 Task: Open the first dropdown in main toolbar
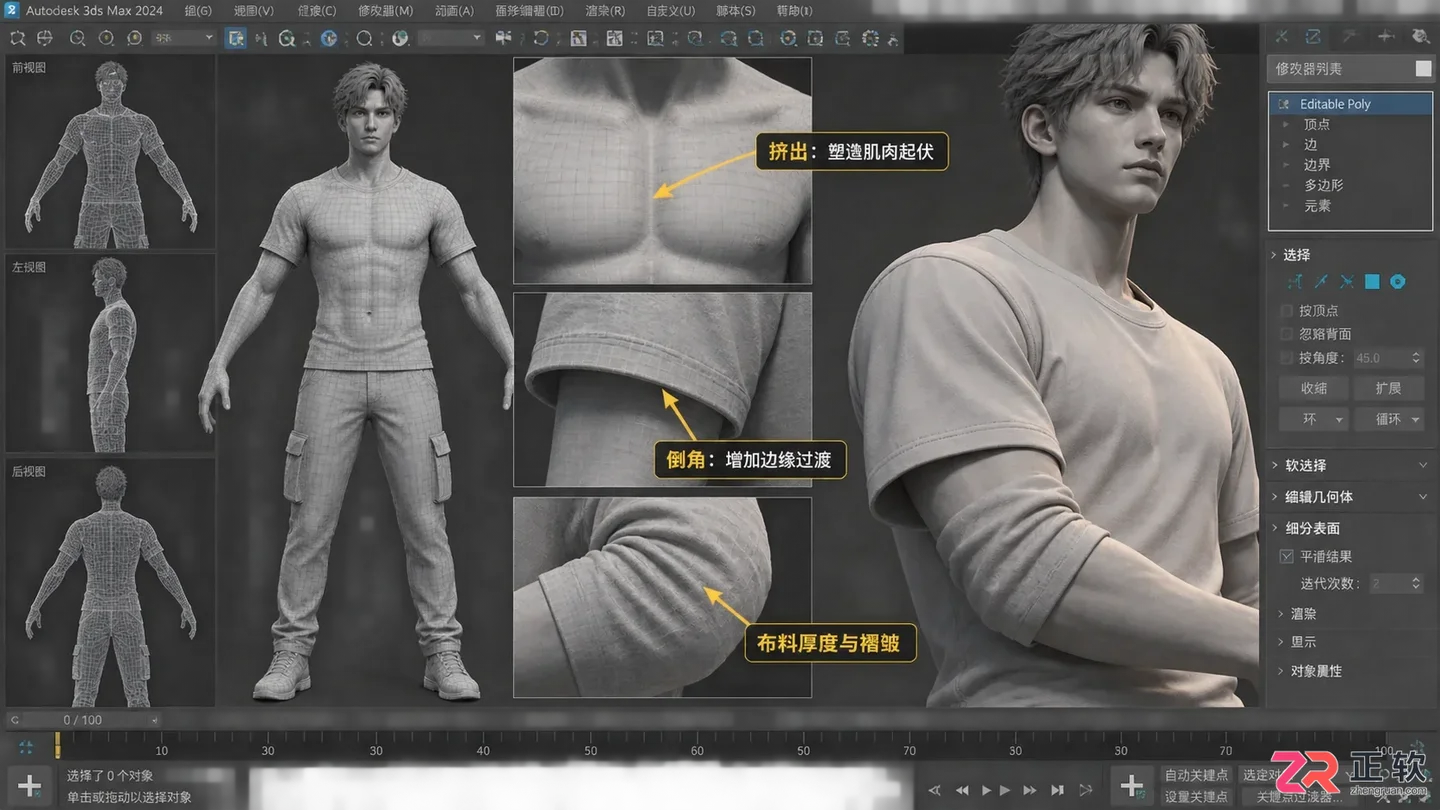[x=184, y=38]
